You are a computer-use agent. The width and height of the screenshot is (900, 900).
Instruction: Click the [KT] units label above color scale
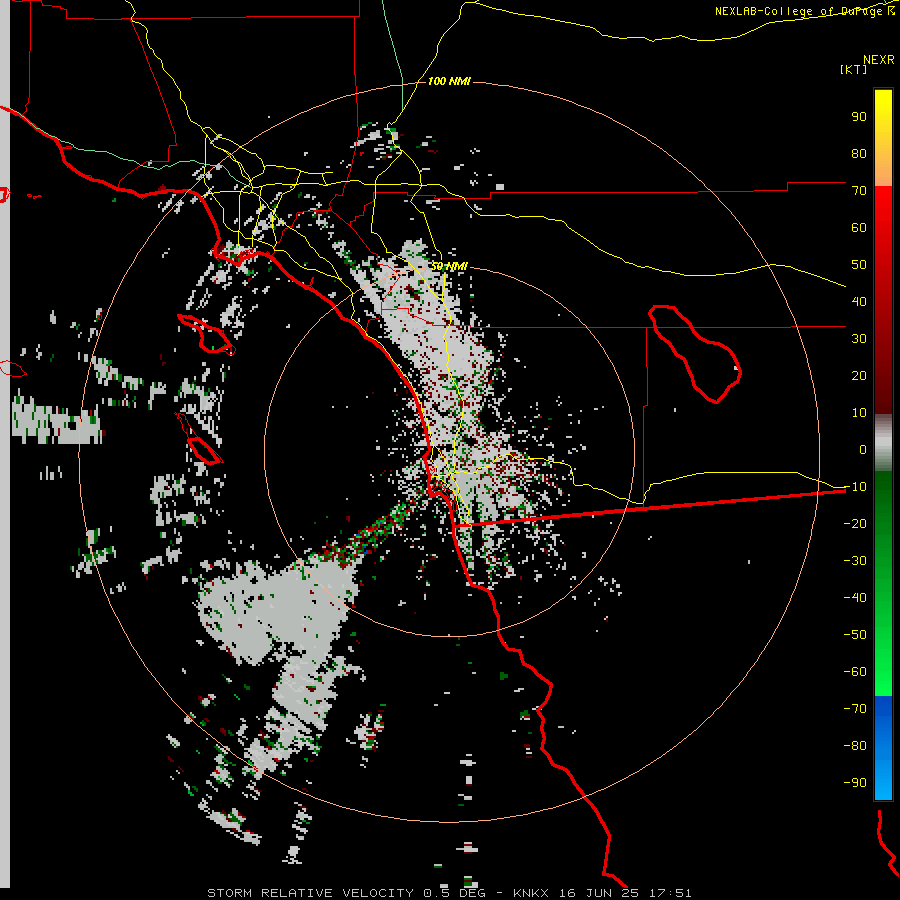pos(854,69)
